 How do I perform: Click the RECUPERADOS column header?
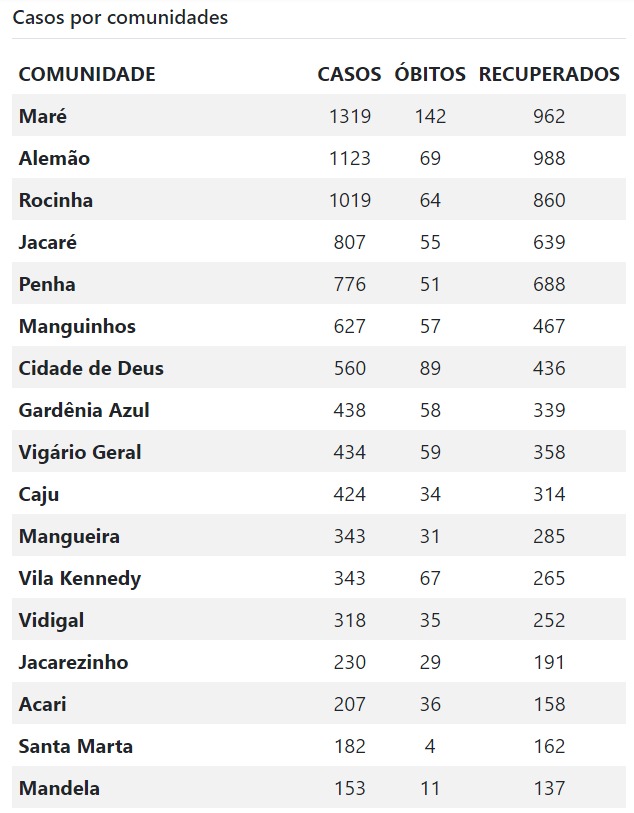coord(549,74)
